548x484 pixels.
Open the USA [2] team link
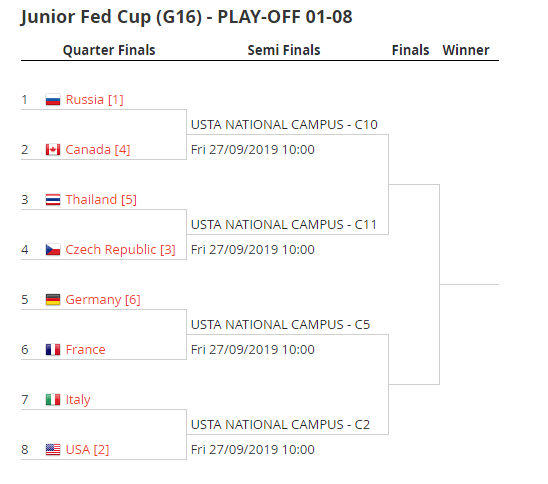[87, 450]
